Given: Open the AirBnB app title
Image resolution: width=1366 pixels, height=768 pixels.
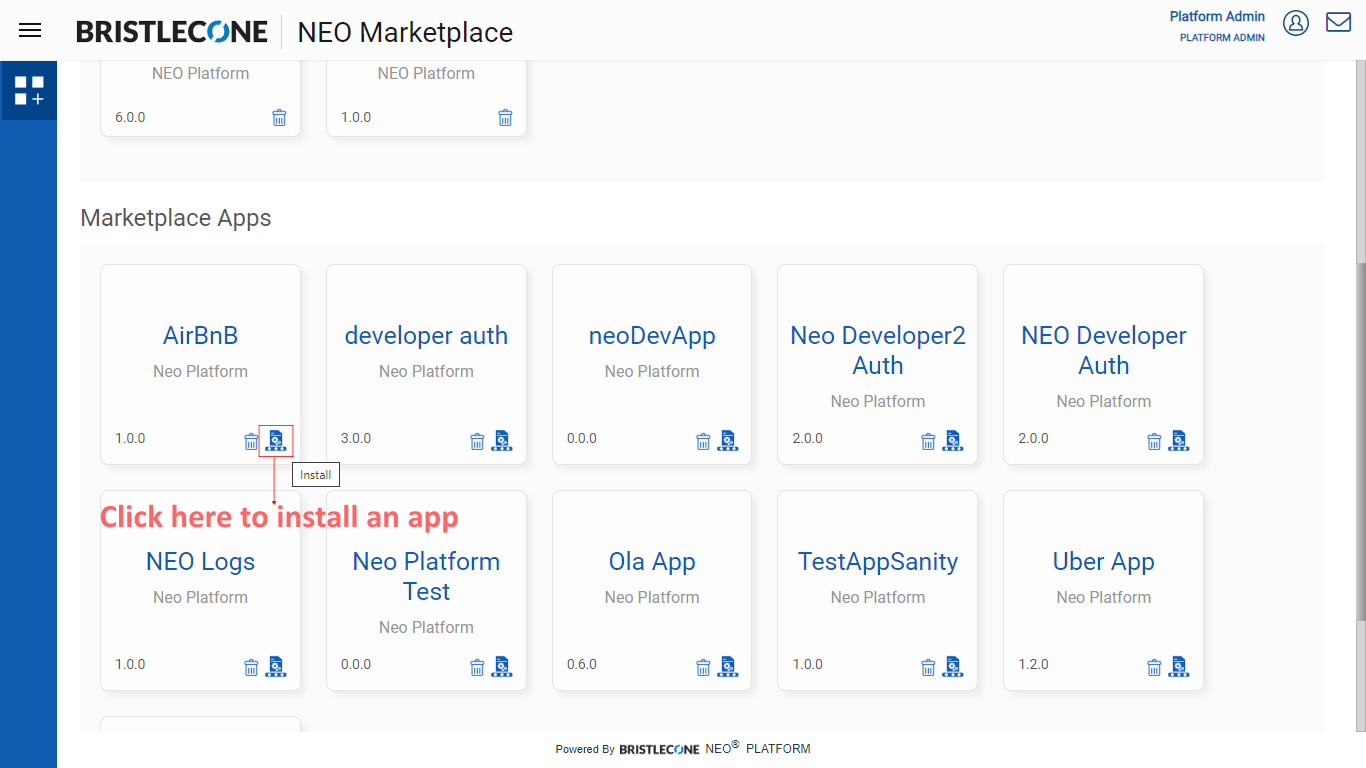Looking at the screenshot, I should pos(200,336).
